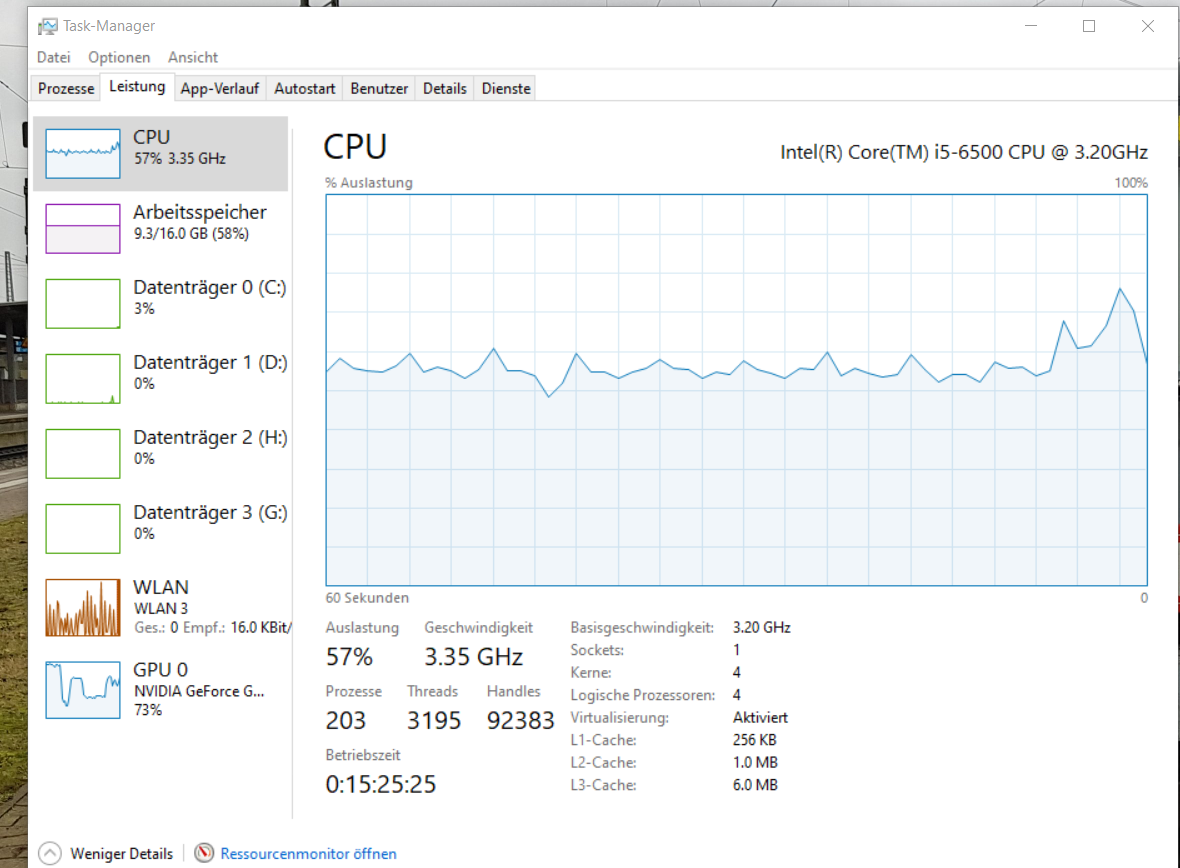1180x868 pixels.
Task: Click the Ressourcenmonitor öffnen link
Action: click(x=308, y=853)
